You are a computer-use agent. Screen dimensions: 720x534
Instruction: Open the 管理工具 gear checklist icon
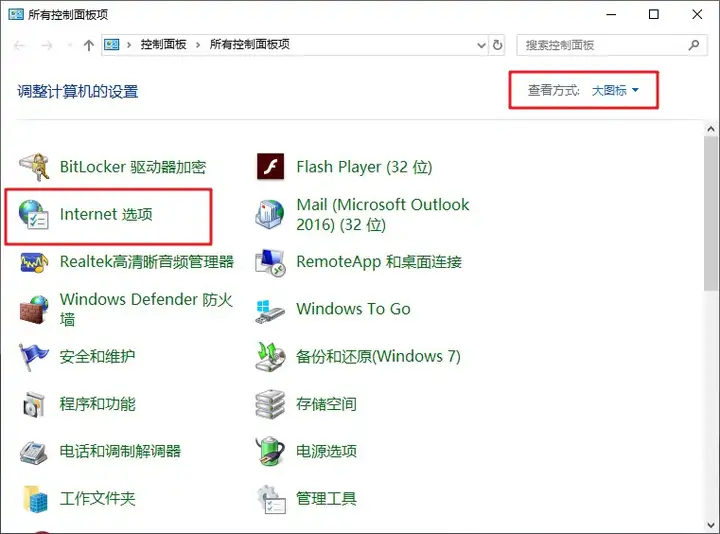pos(271,499)
